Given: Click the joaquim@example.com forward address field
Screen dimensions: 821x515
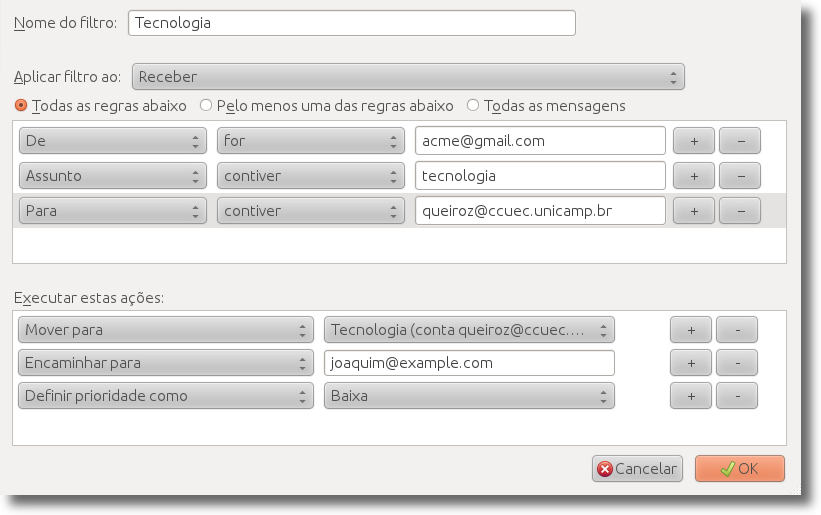Looking at the screenshot, I should click(469, 363).
